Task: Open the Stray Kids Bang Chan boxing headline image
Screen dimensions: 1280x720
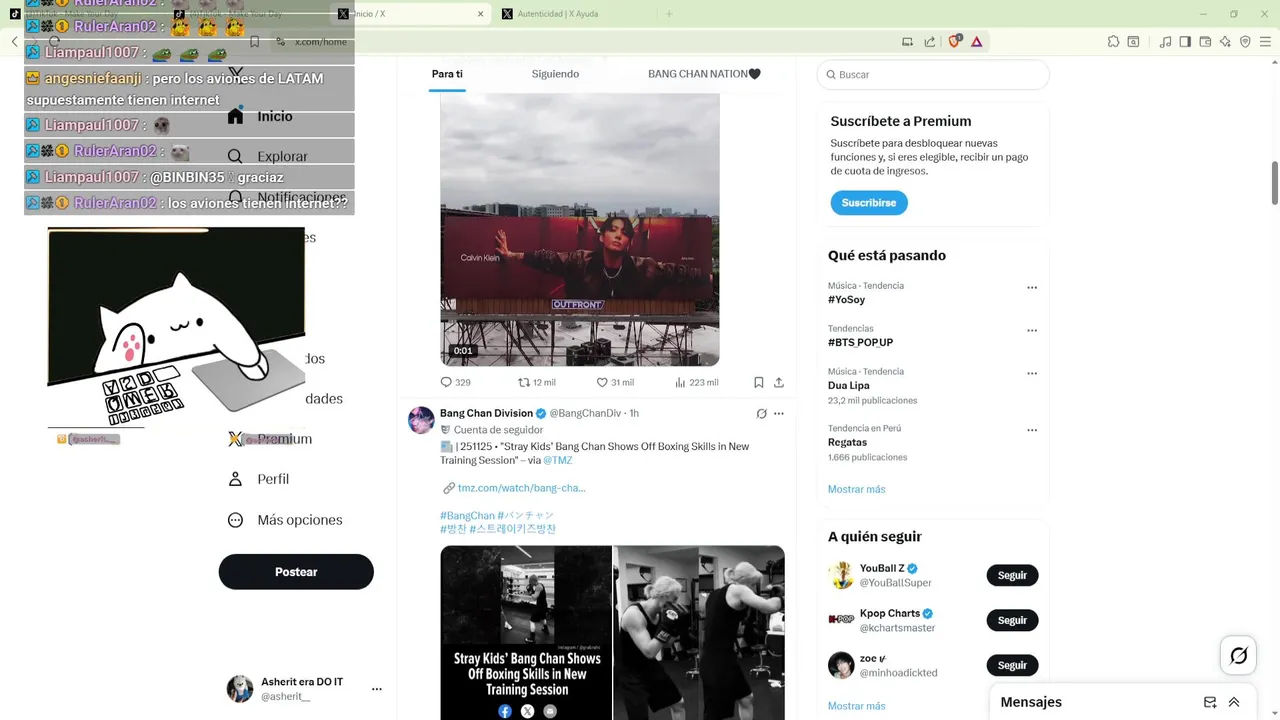Action: [x=525, y=632]
